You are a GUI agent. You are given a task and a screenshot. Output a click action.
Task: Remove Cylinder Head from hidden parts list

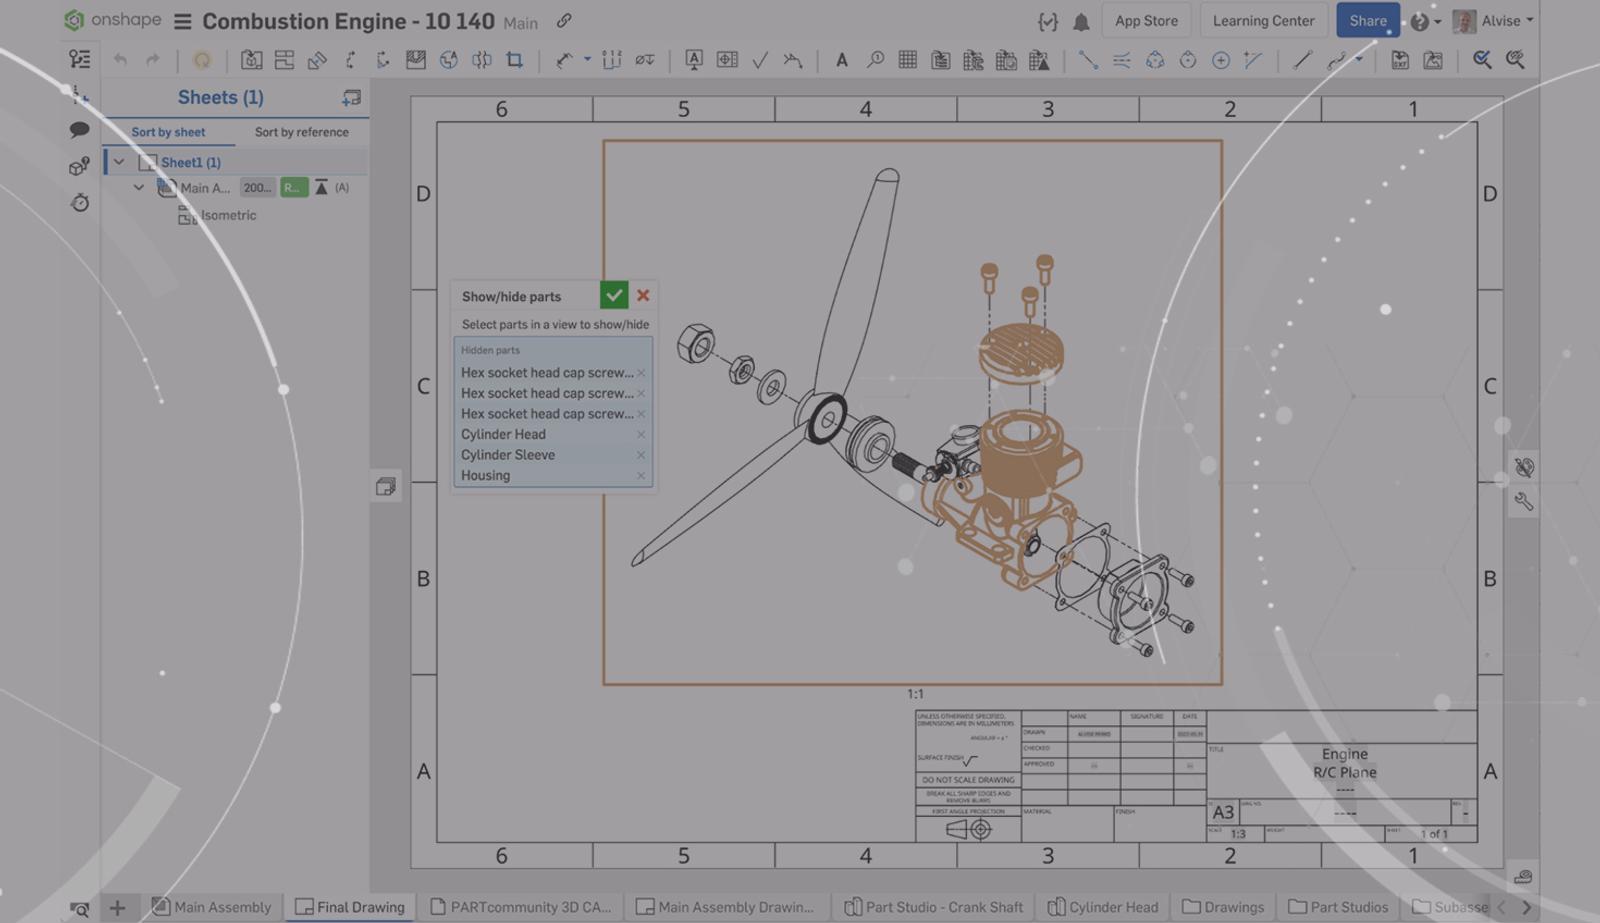641,435
